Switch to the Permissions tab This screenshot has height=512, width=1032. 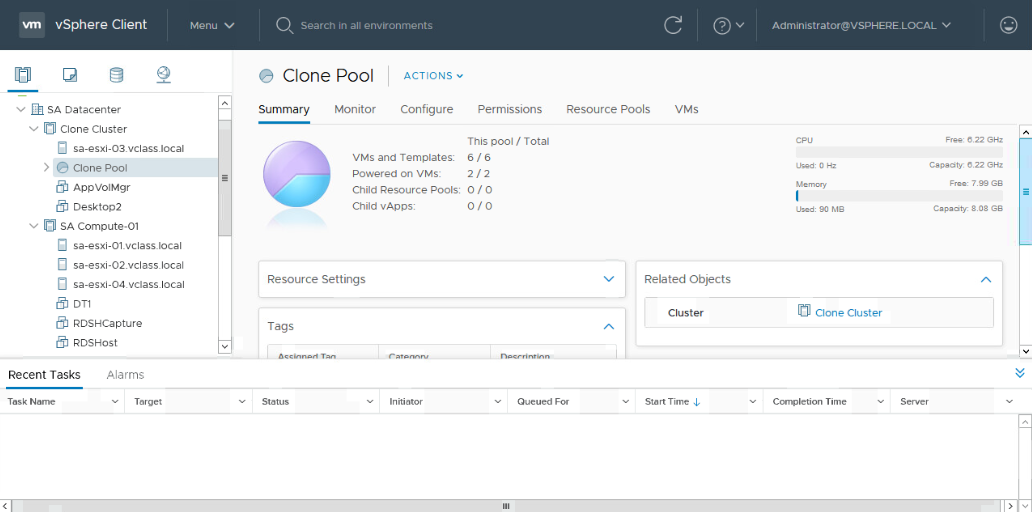(x=509, y=109)
